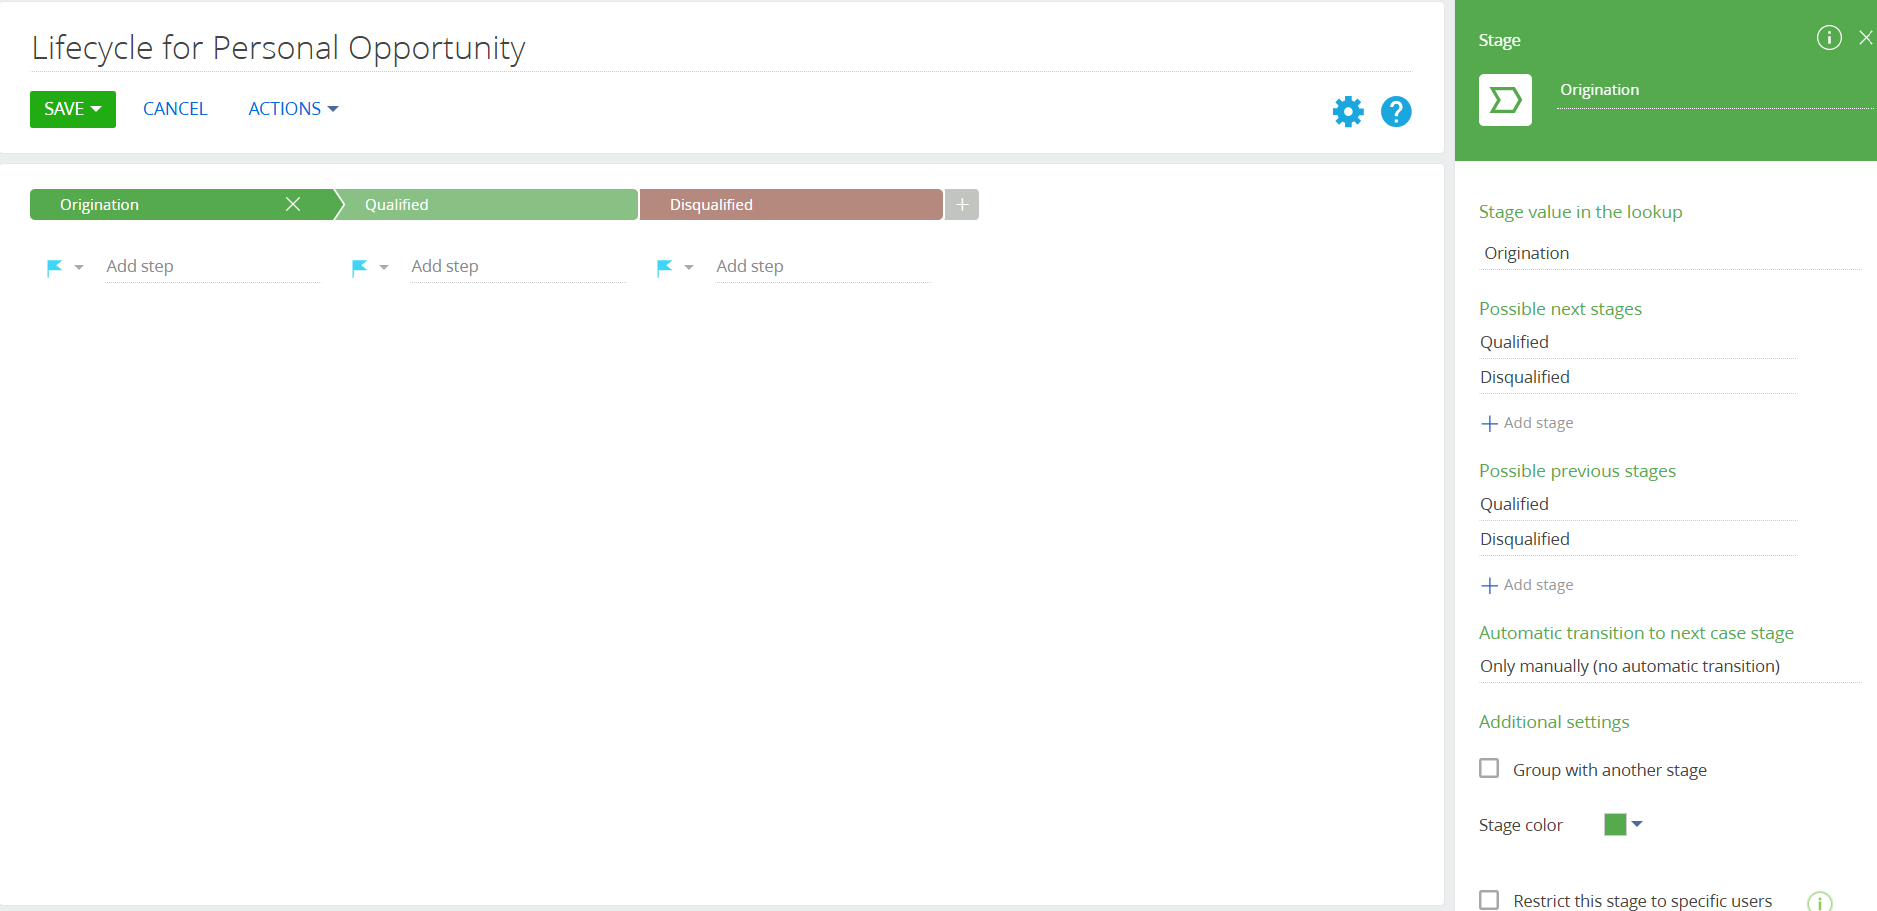Check Restrict this stage to specific users
The height and width of the screenshot is (911, 1877).
tap(1489, 900)
